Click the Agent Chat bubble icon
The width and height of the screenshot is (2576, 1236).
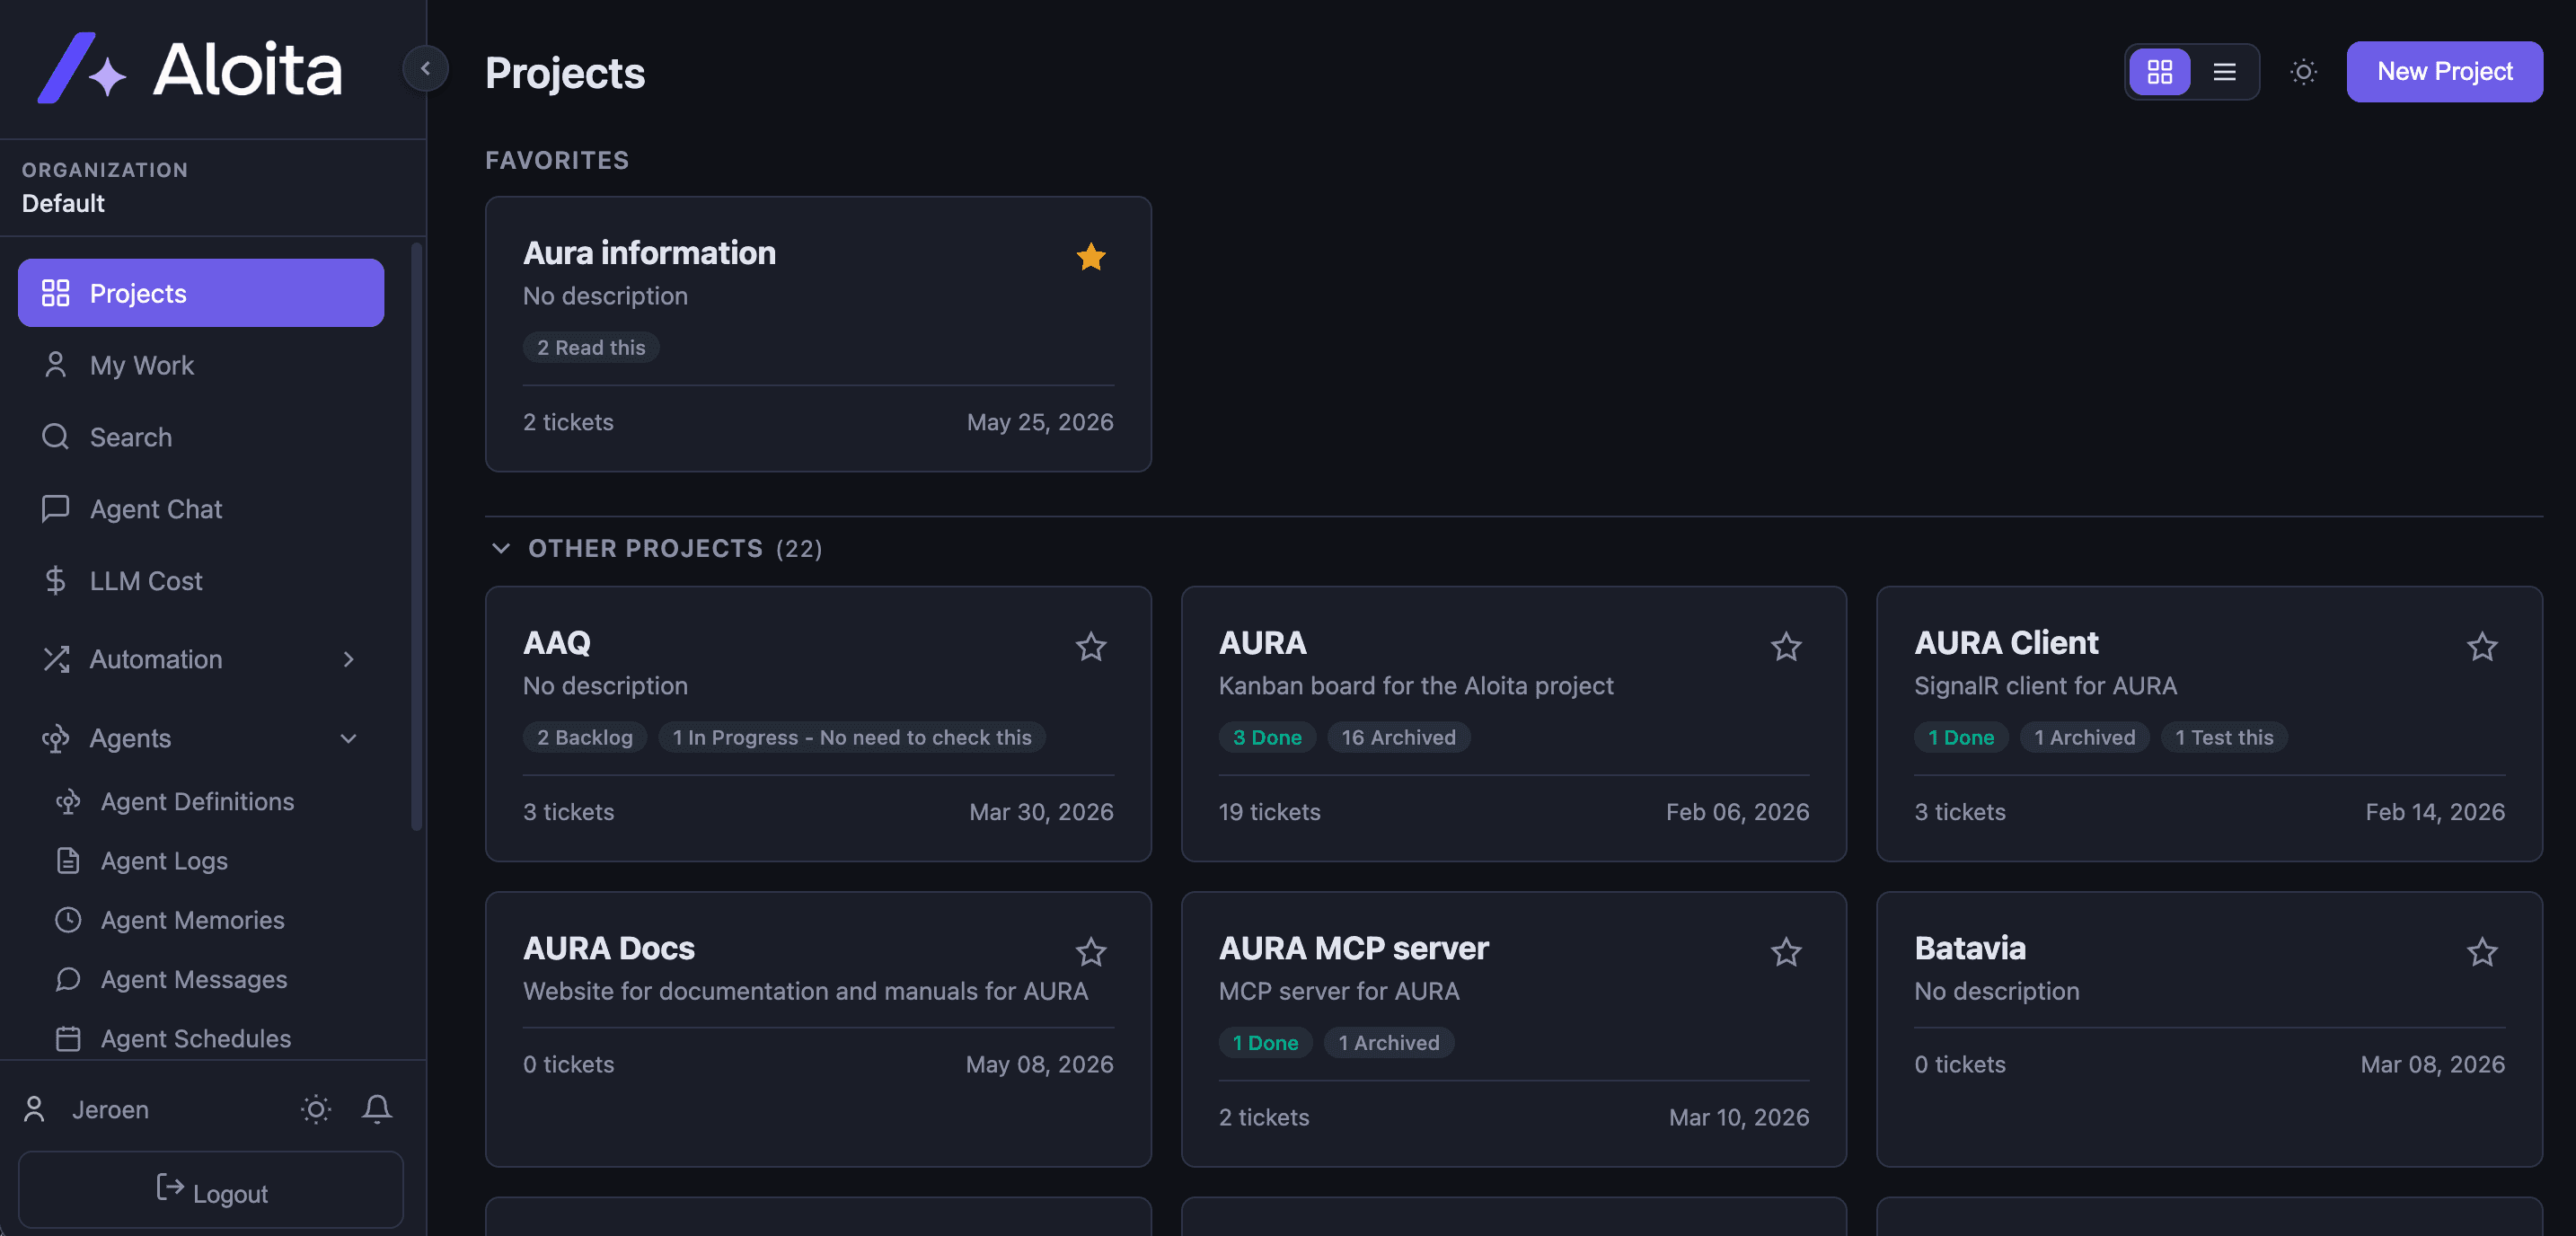(55, 509)
